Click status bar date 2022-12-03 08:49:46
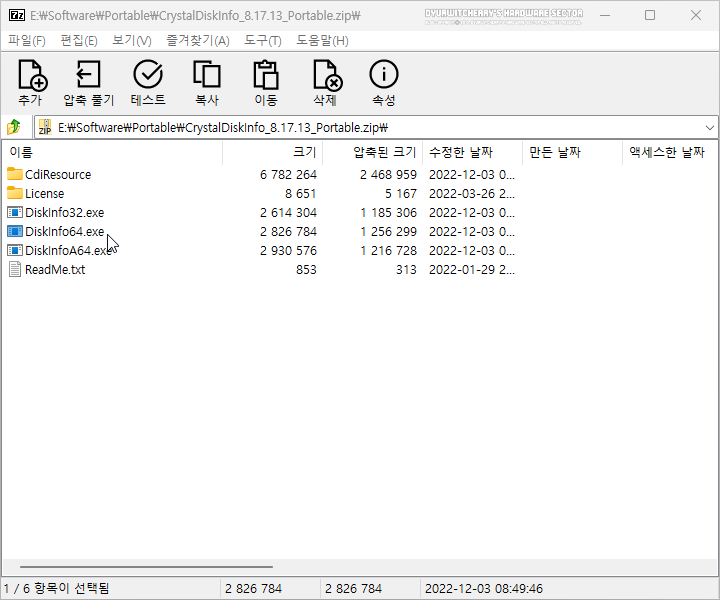The width and height of the screenshot is (720, 600). coord(484,589)
